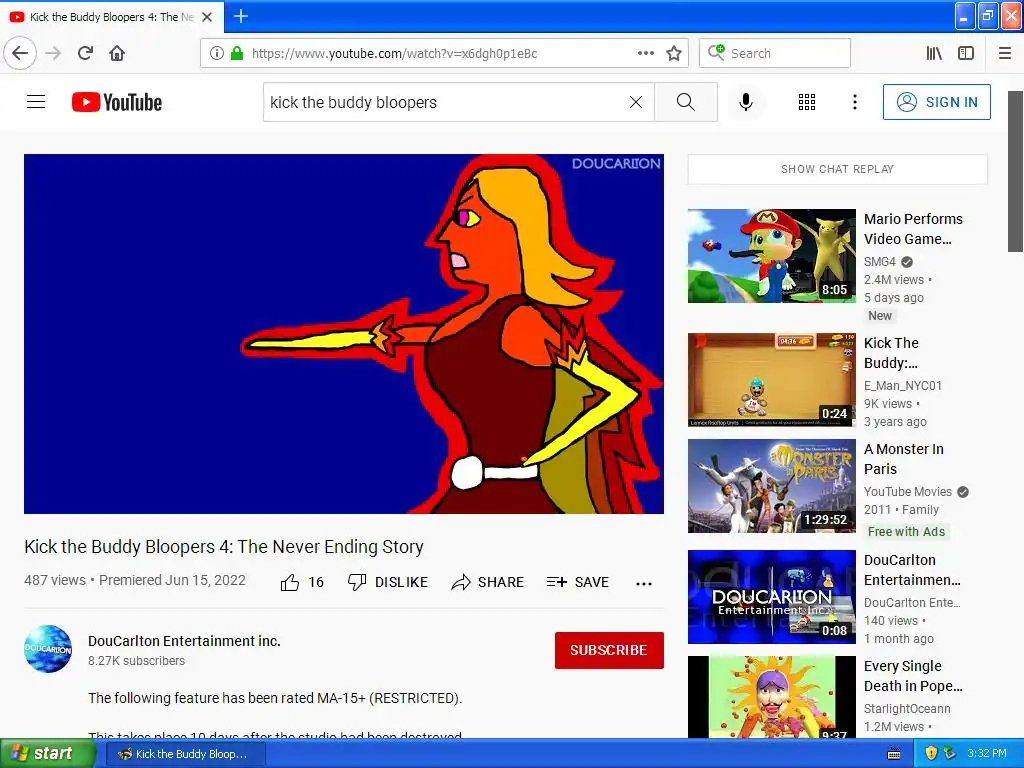
Task: Open page actions three-dot menu in address bar
Action: click(x=645, y=53)
